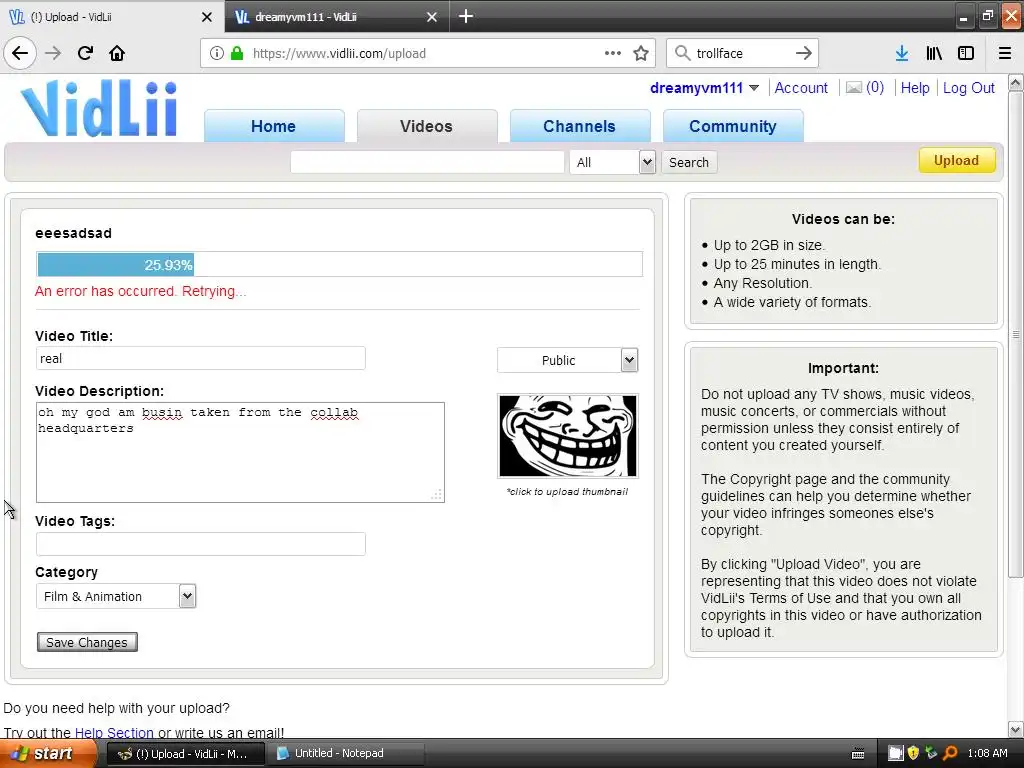
Task: Open a new tab with plus icon
Action: tap(466, 16)
